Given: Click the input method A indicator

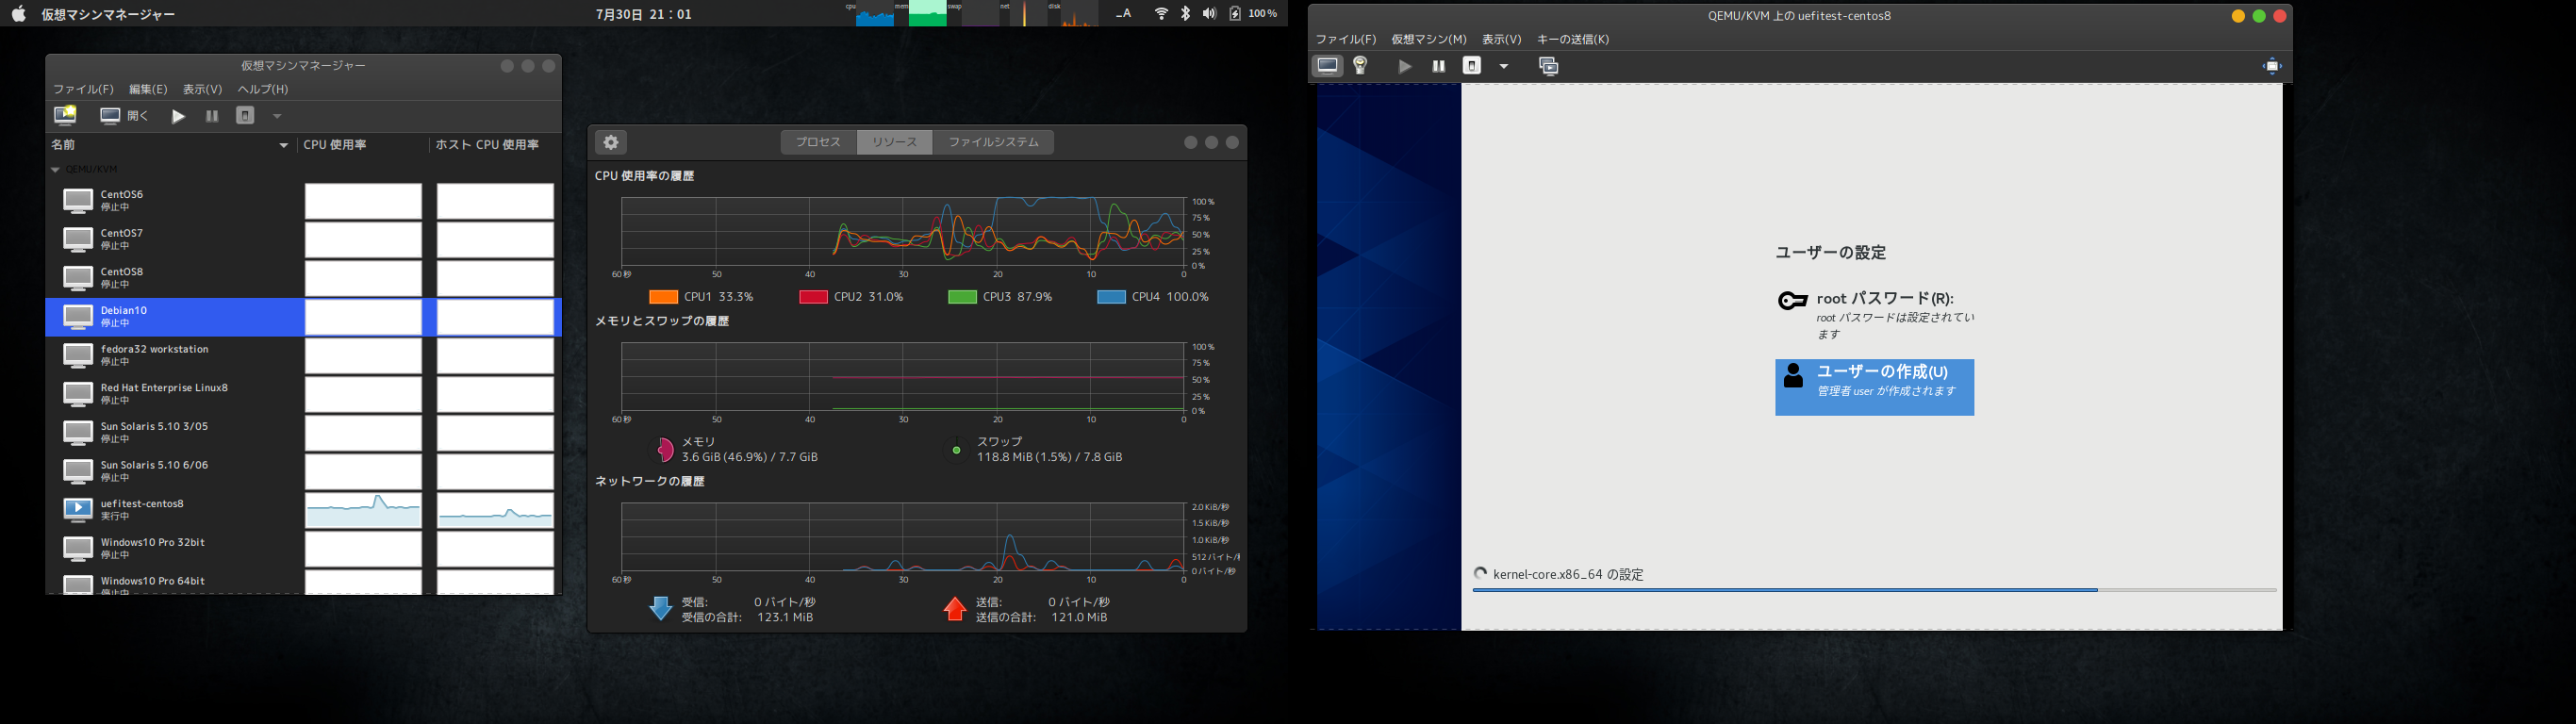Looking at the screenshot, I should [x=1124, y=14].
